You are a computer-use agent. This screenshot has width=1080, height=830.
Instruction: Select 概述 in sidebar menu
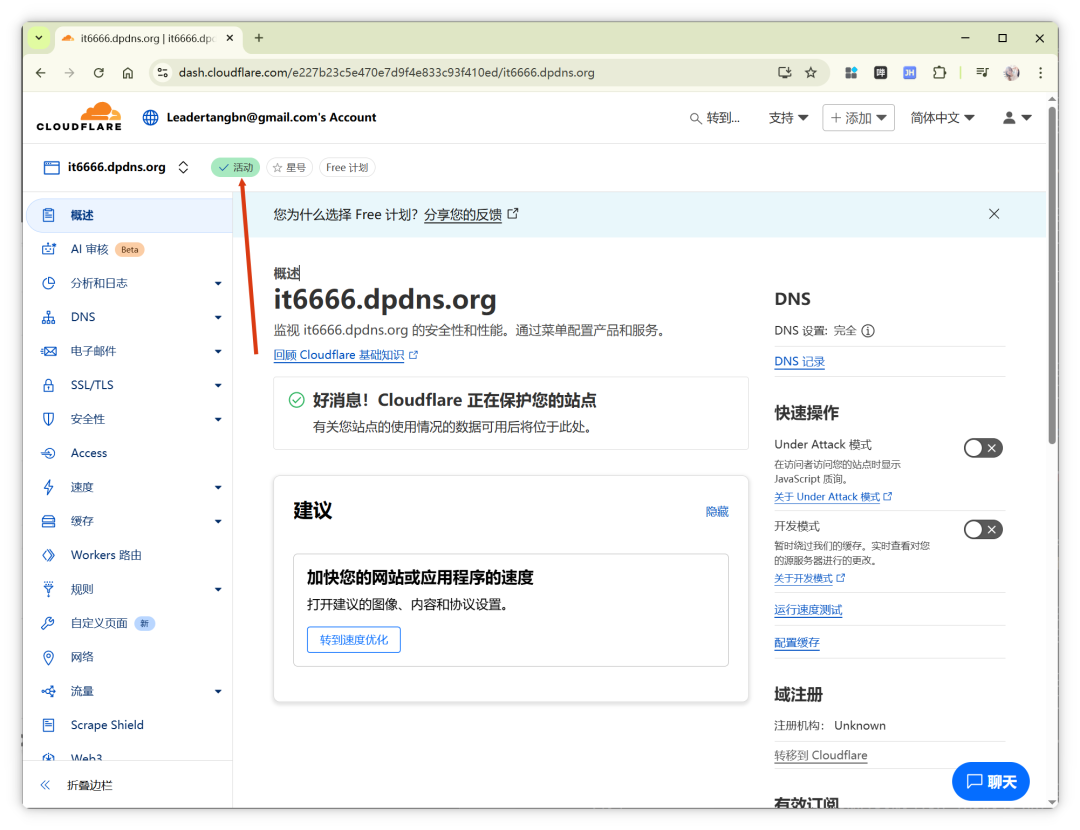[x=129, y=215]
